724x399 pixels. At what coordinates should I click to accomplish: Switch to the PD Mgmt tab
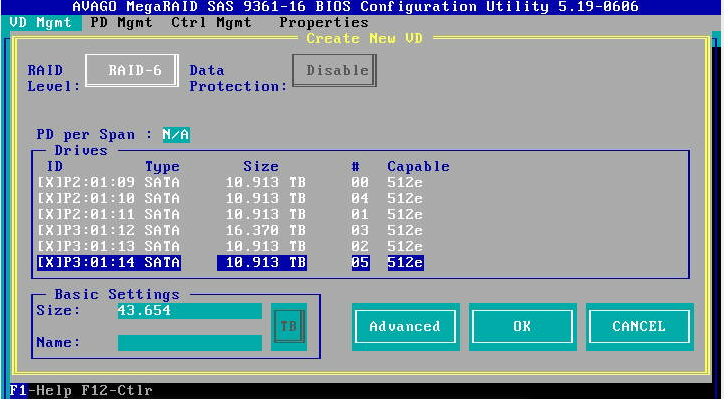pos(121,23)
